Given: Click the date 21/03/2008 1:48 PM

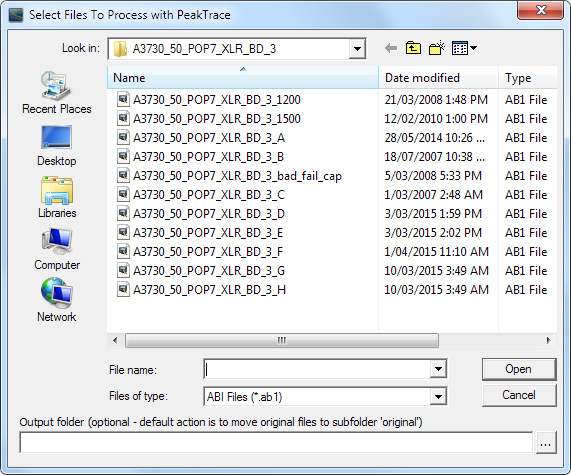Looking at the screenshot, I should pyautogui.click(x=436, y=99).
